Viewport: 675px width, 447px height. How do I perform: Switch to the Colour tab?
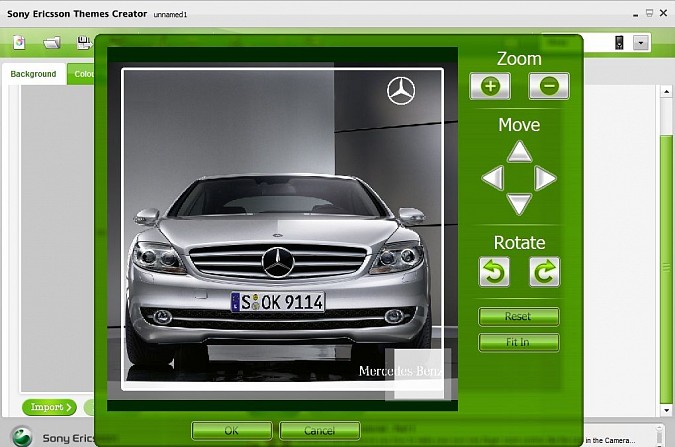[x=81, y=74]
